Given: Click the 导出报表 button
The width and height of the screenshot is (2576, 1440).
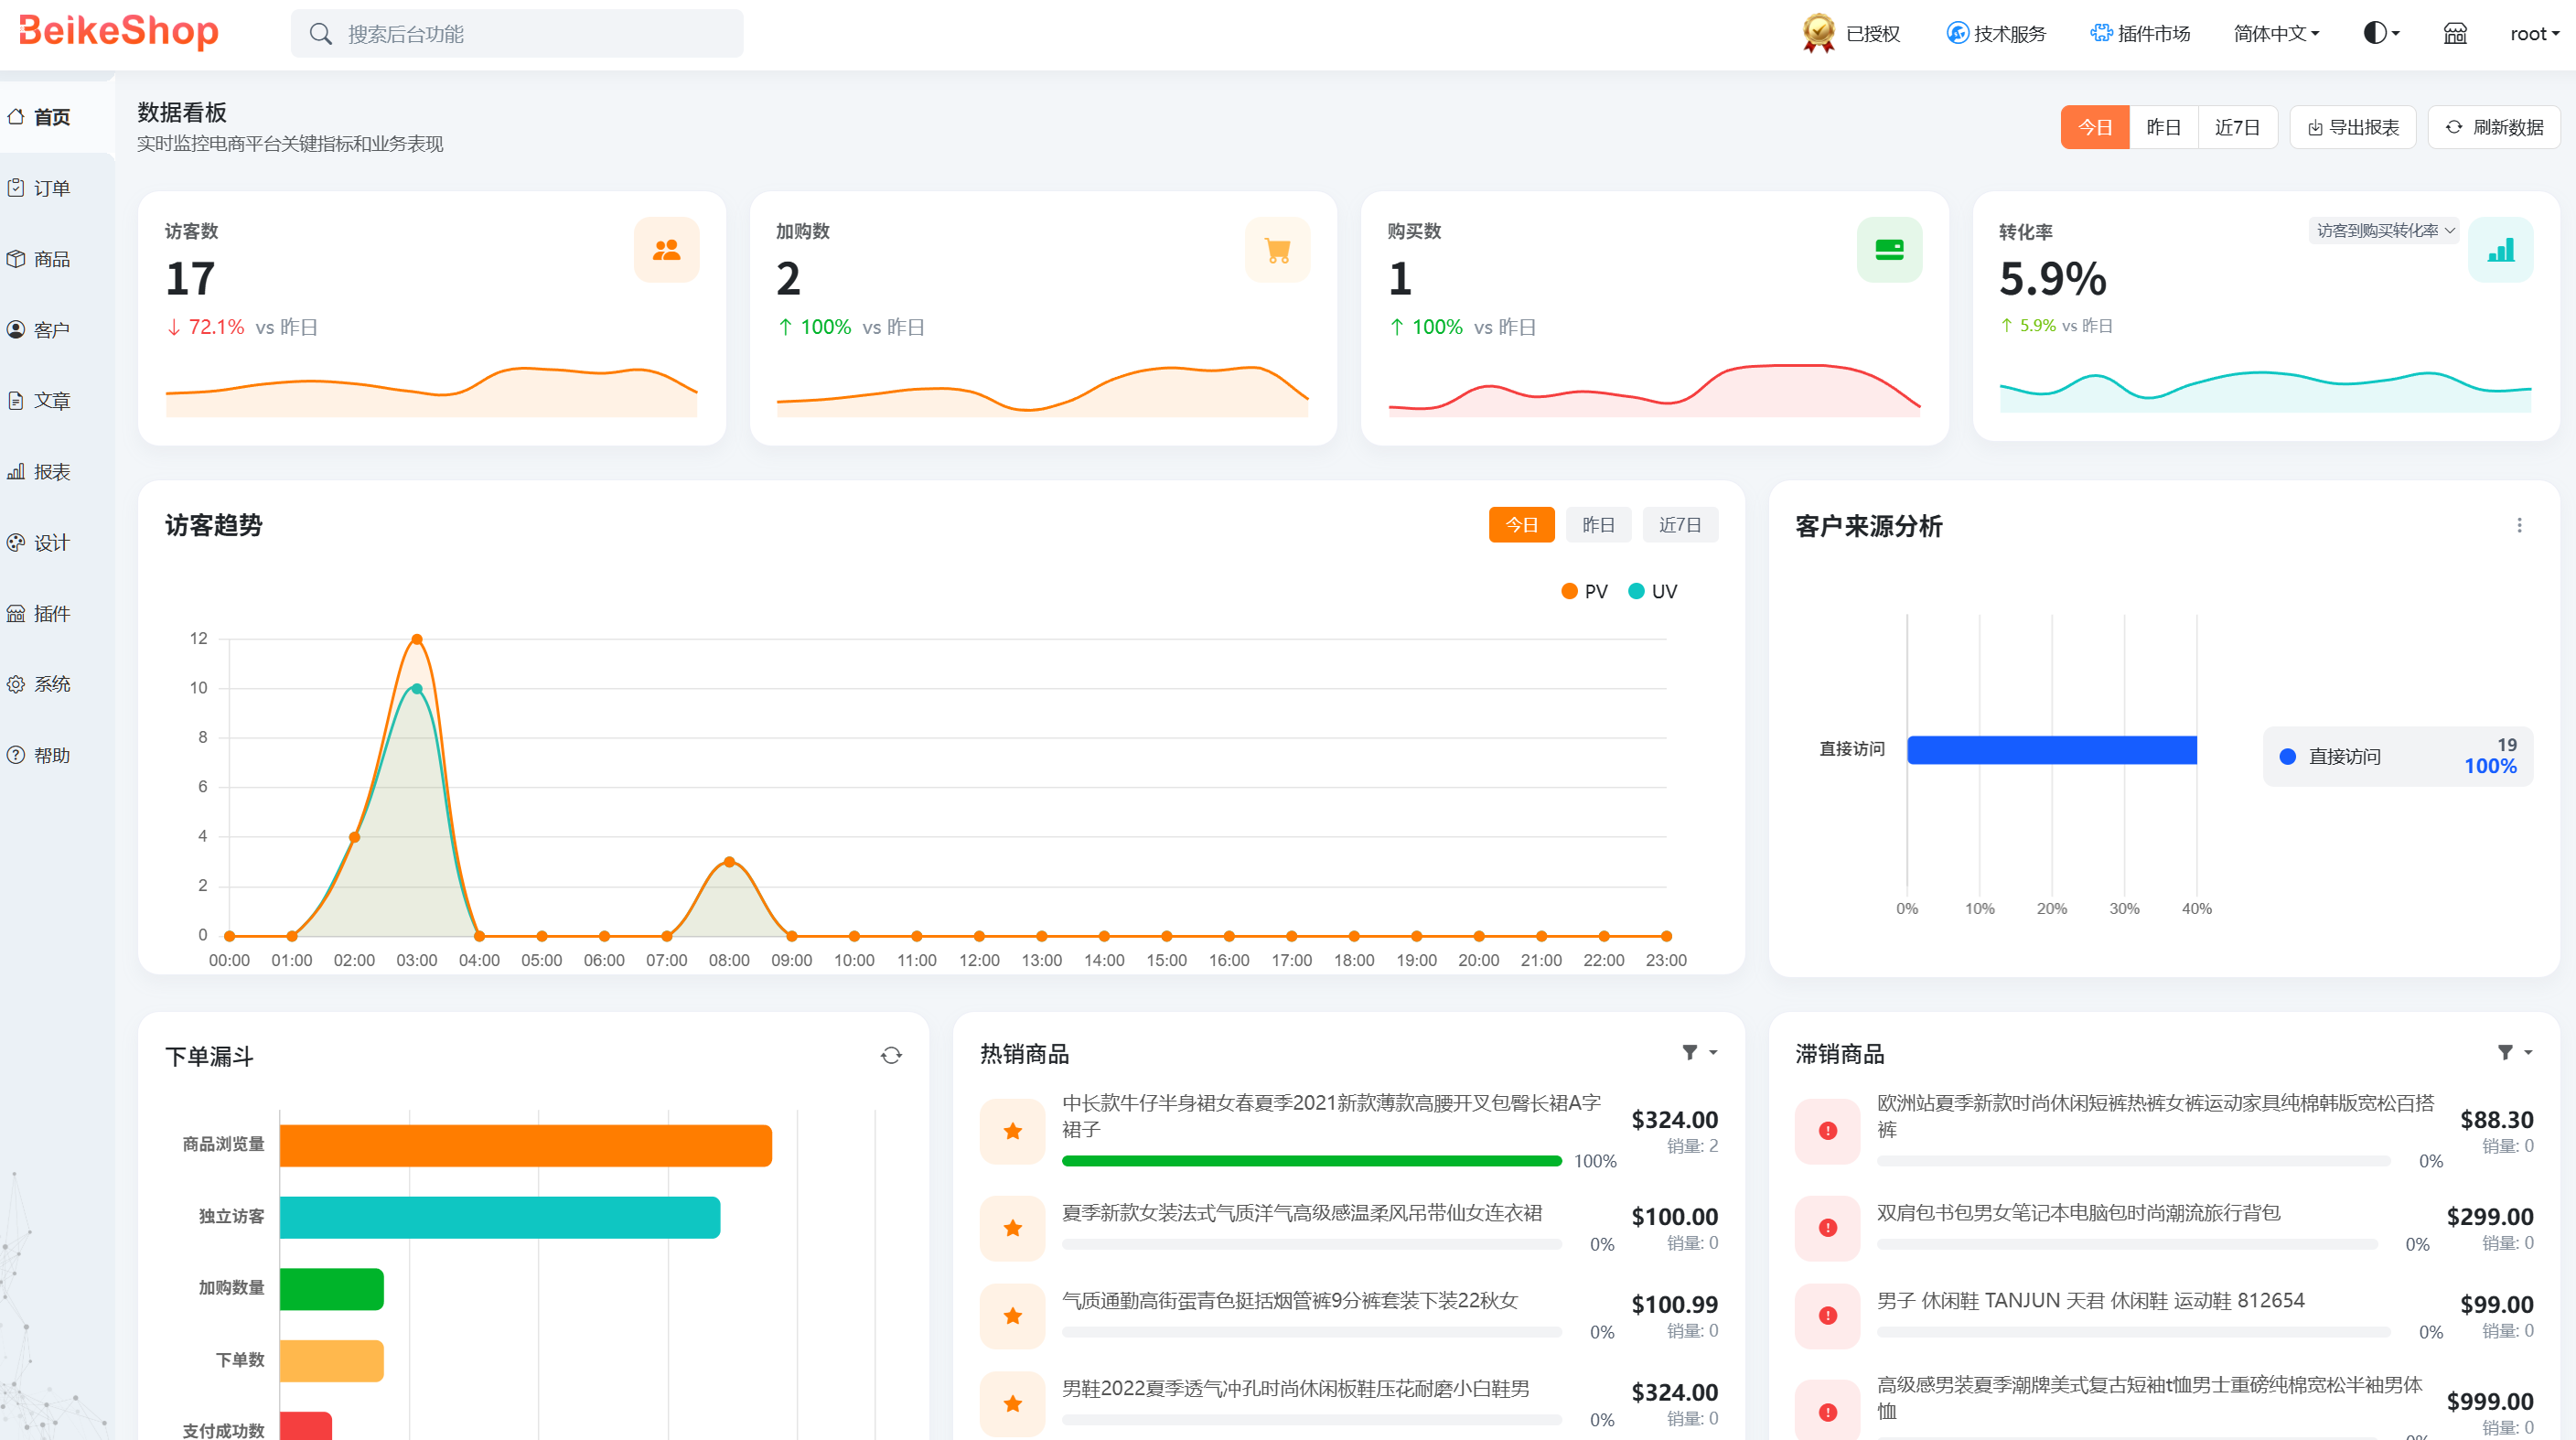Looking at the screenshot, I should pyautogui.click(x=2353, y=128).
